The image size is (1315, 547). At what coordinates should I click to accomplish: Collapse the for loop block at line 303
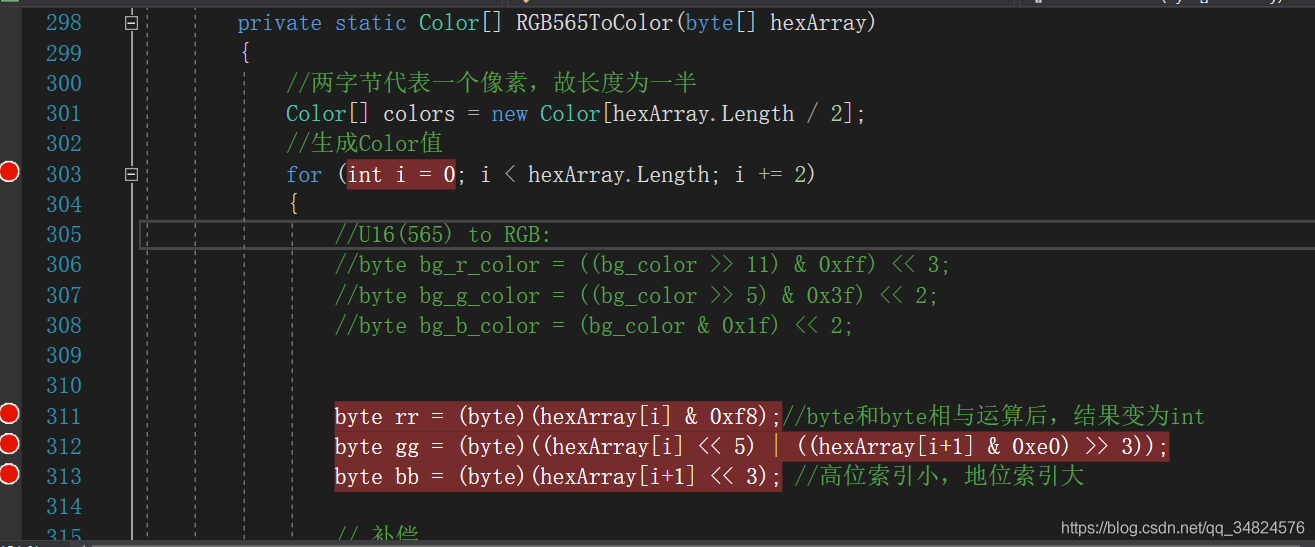point(131,174)
